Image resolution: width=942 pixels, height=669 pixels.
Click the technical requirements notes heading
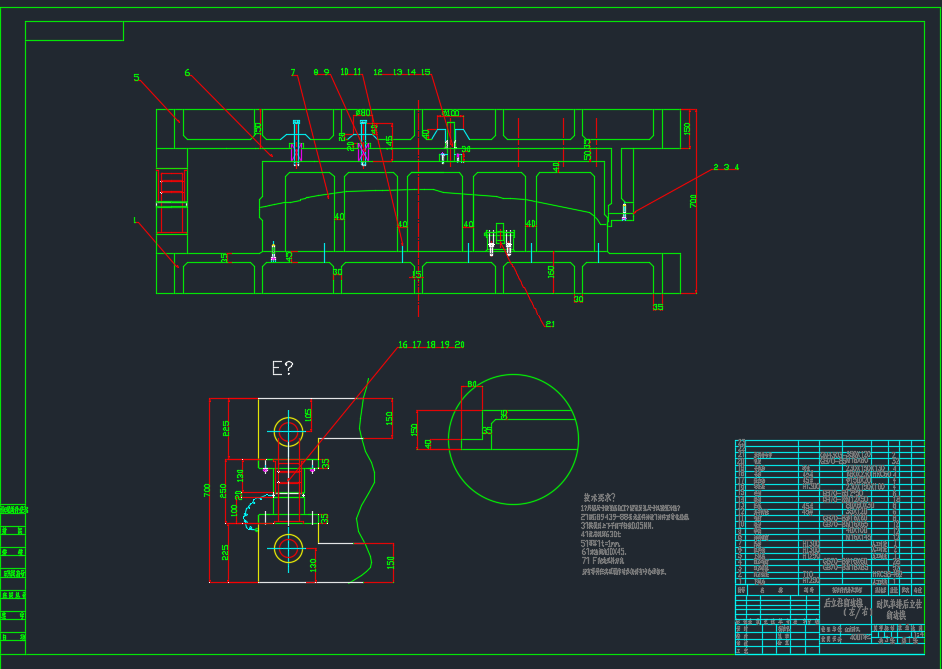pos(600,497)
